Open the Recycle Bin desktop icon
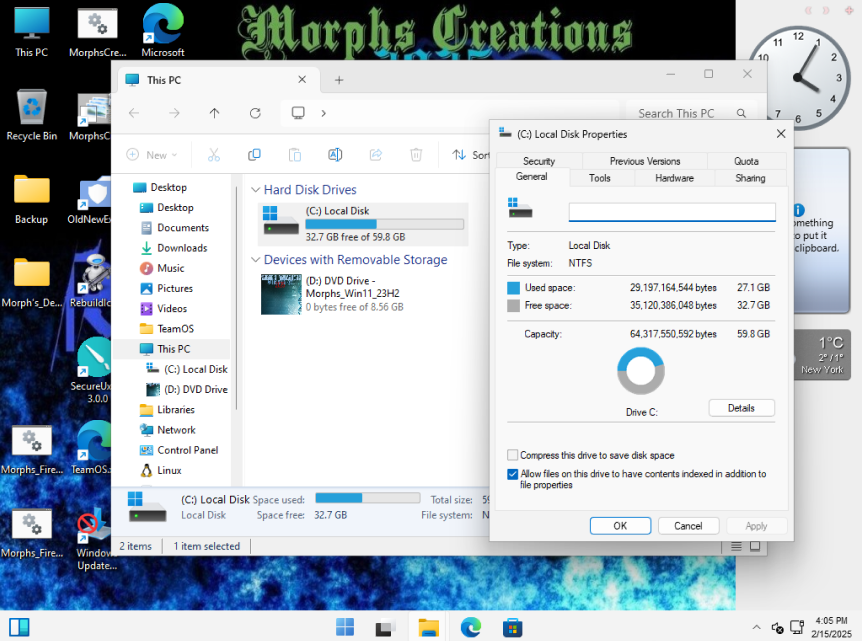 click(x=31, y=115)
